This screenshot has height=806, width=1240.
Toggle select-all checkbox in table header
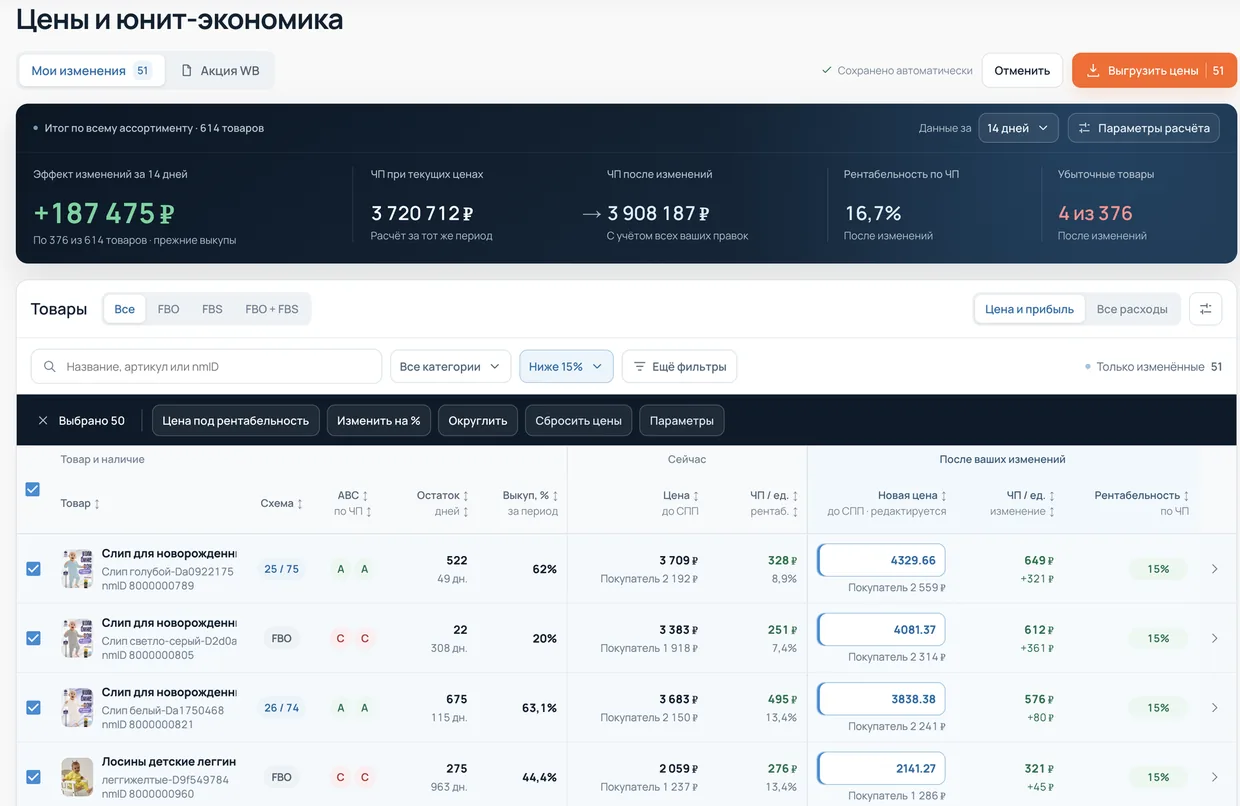coord(33,490)
